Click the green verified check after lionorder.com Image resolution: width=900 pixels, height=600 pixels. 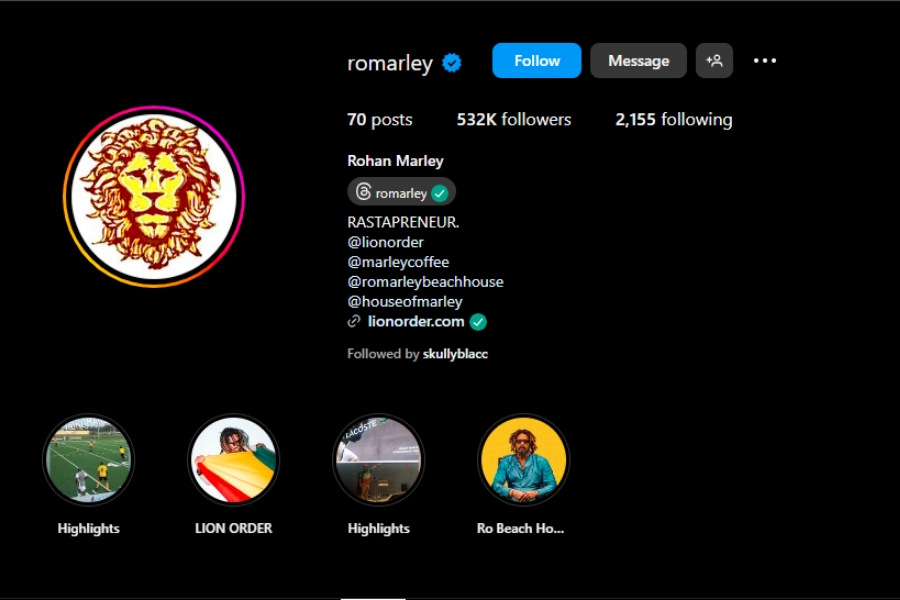coord(478,322)
